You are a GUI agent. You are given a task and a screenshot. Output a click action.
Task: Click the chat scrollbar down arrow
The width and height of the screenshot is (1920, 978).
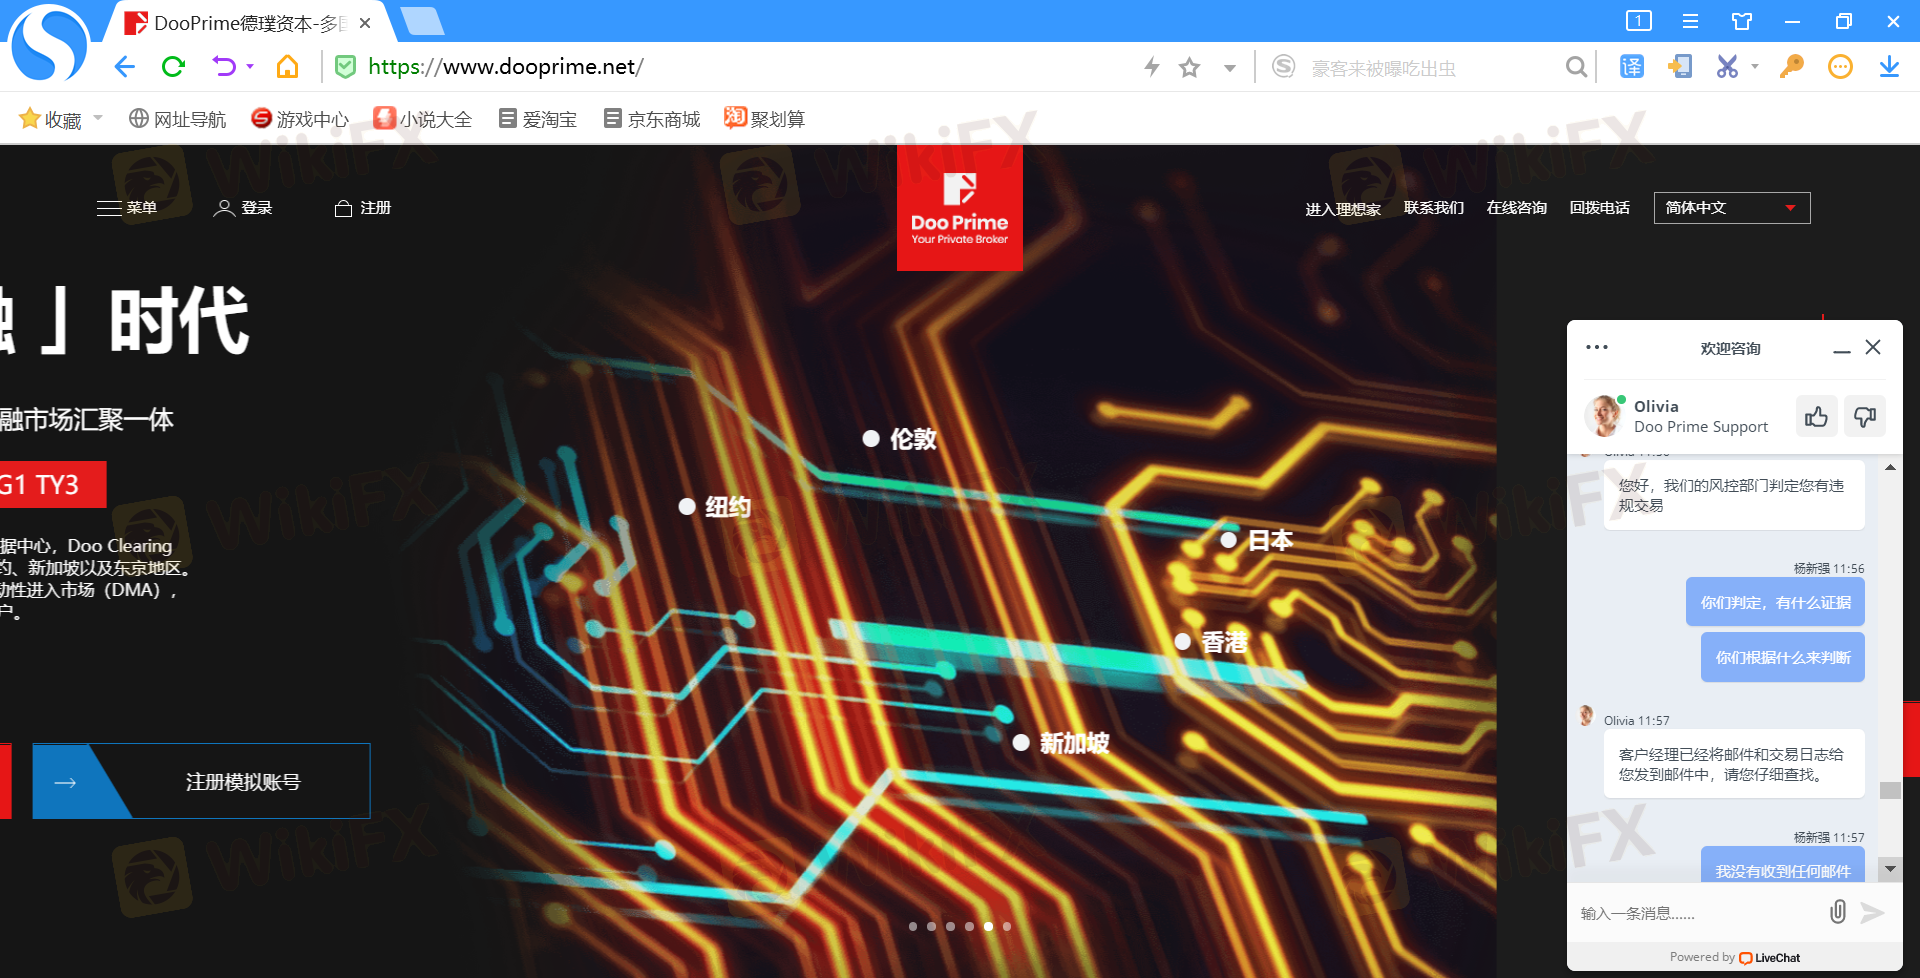1889,869
